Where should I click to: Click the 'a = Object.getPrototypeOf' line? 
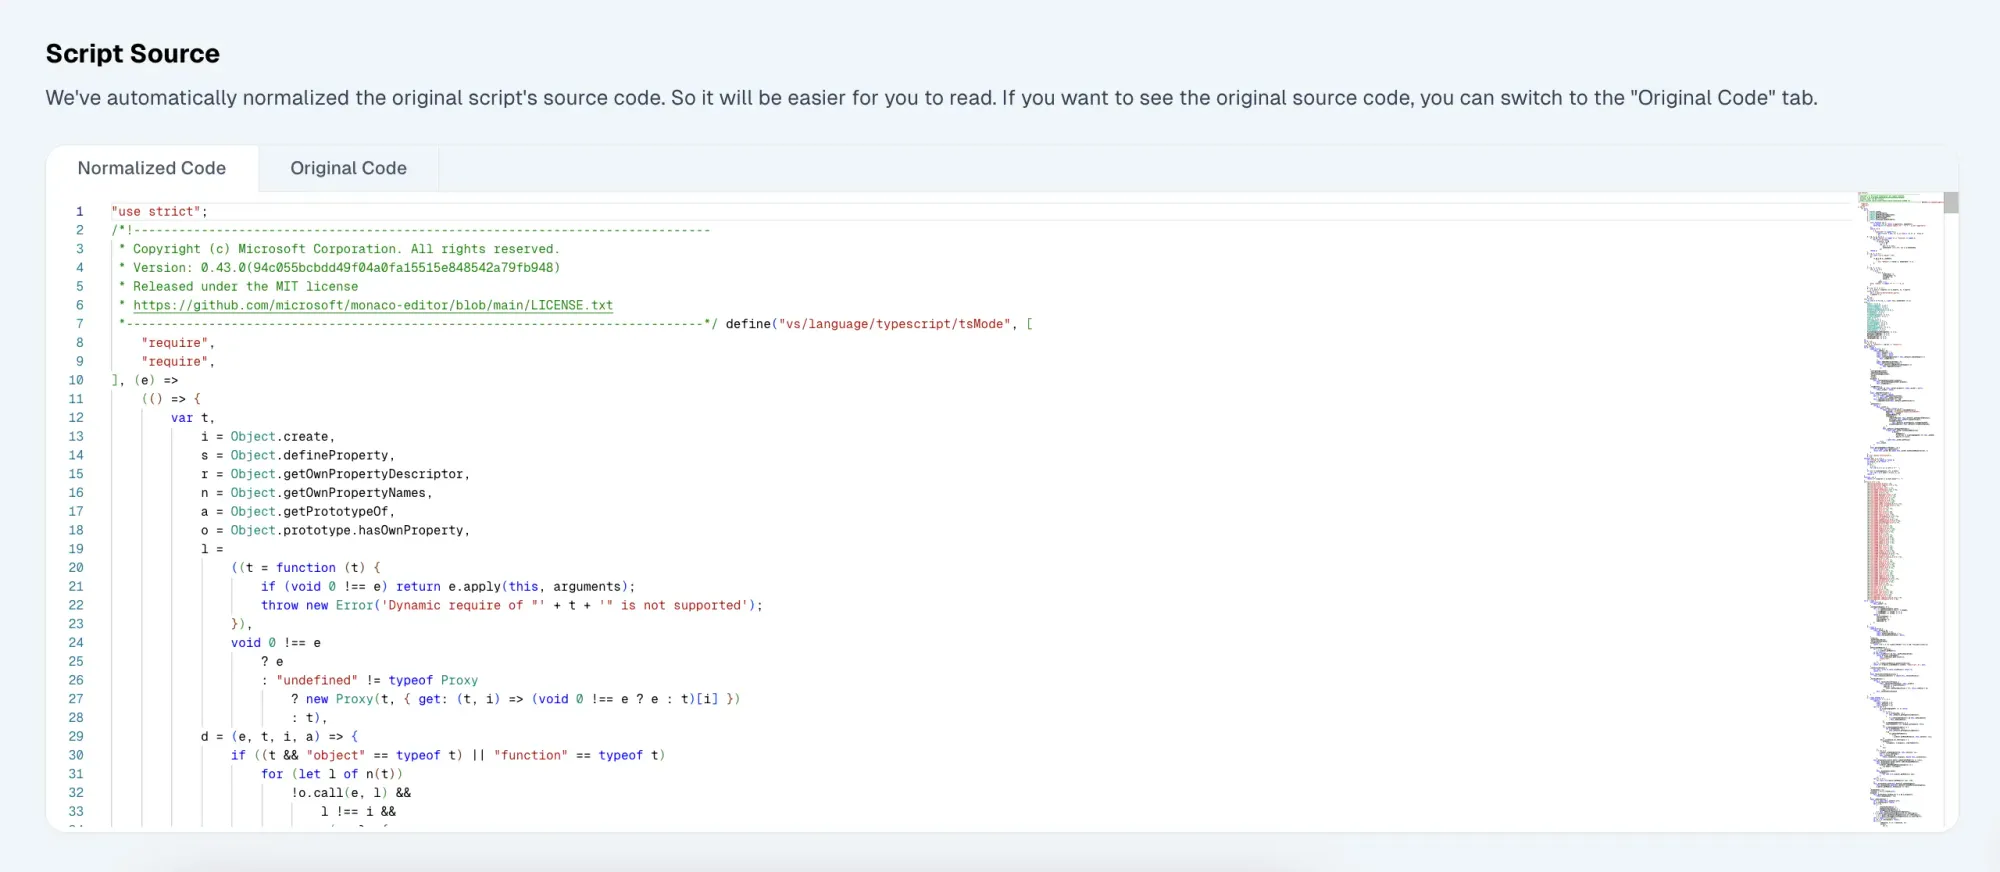click(x=298, y=512)
